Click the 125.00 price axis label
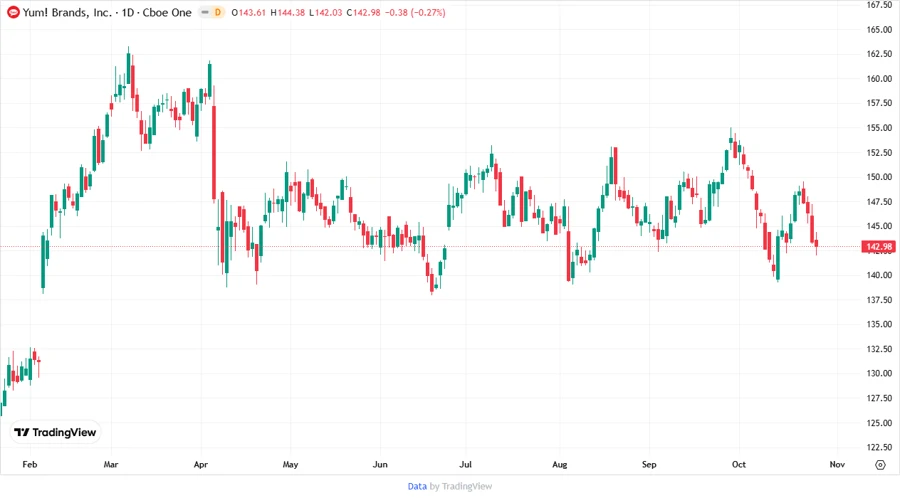Screen dimensions: 900x498 pos(879,423)
